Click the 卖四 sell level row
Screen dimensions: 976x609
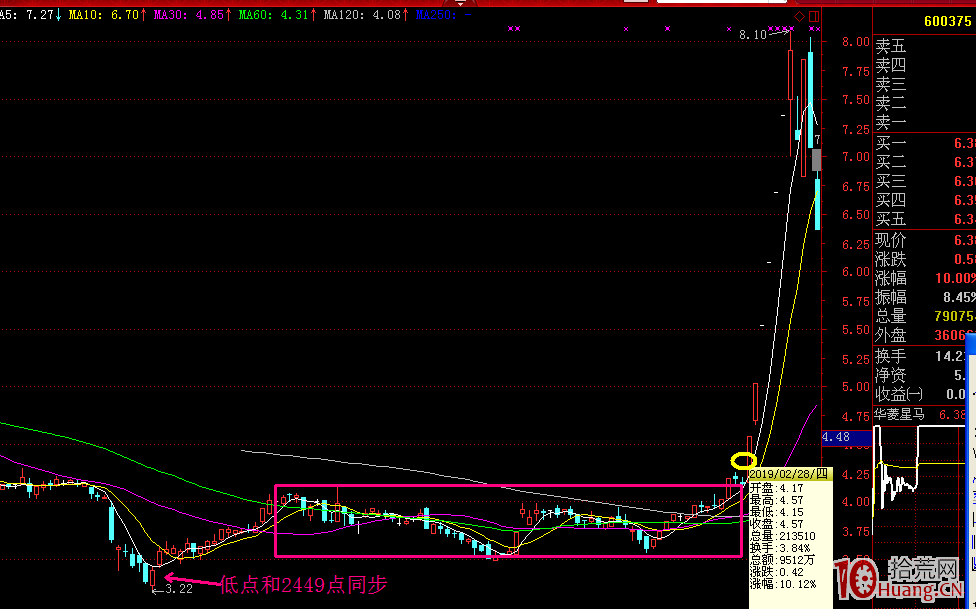pos(924,65)
